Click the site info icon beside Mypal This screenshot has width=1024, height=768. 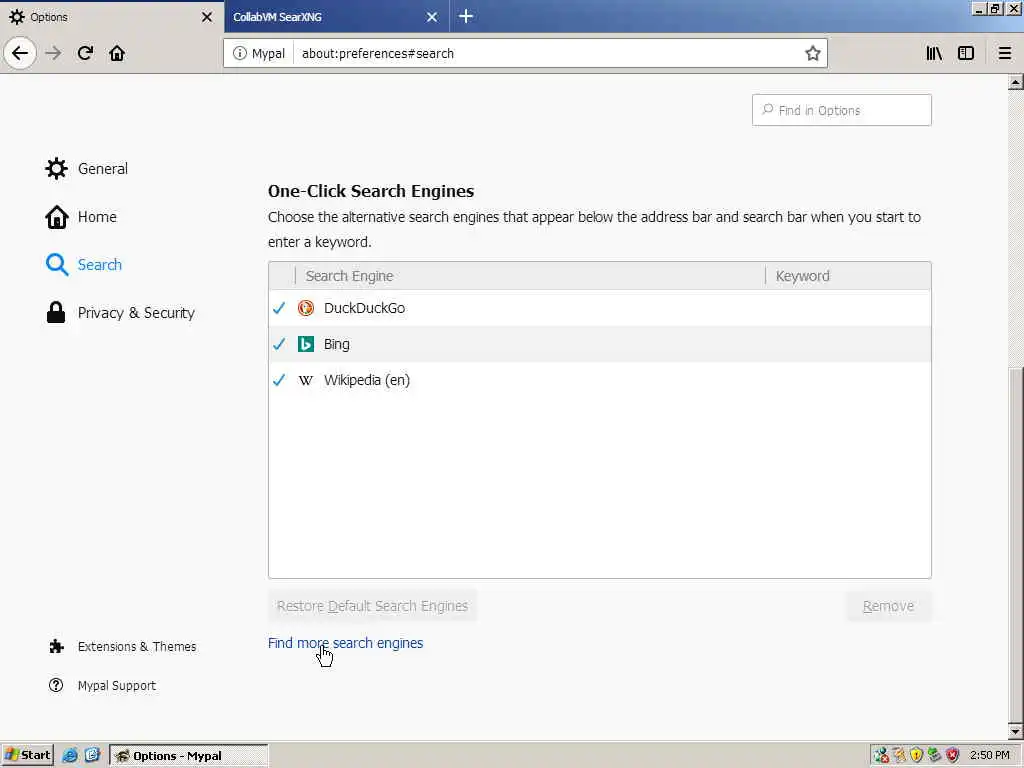click(x=240, y=53)
